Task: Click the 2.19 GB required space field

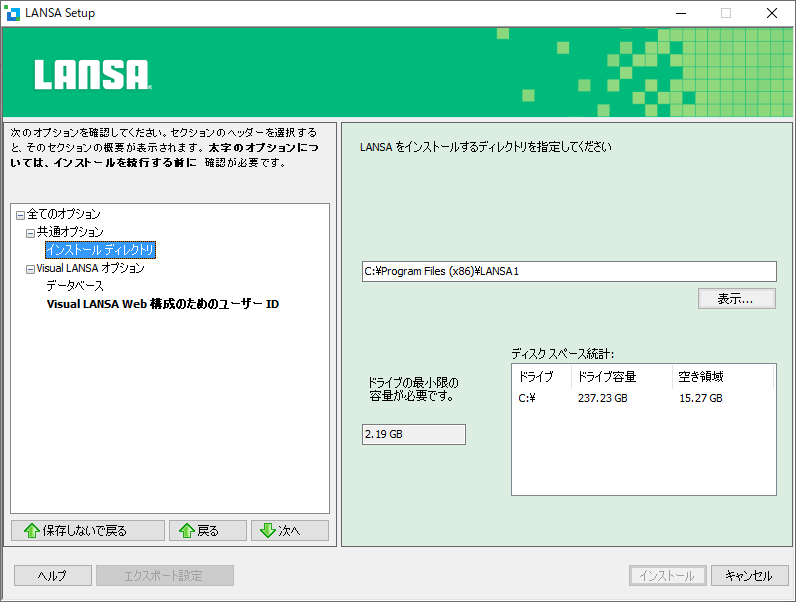Action: click(414, 434)
